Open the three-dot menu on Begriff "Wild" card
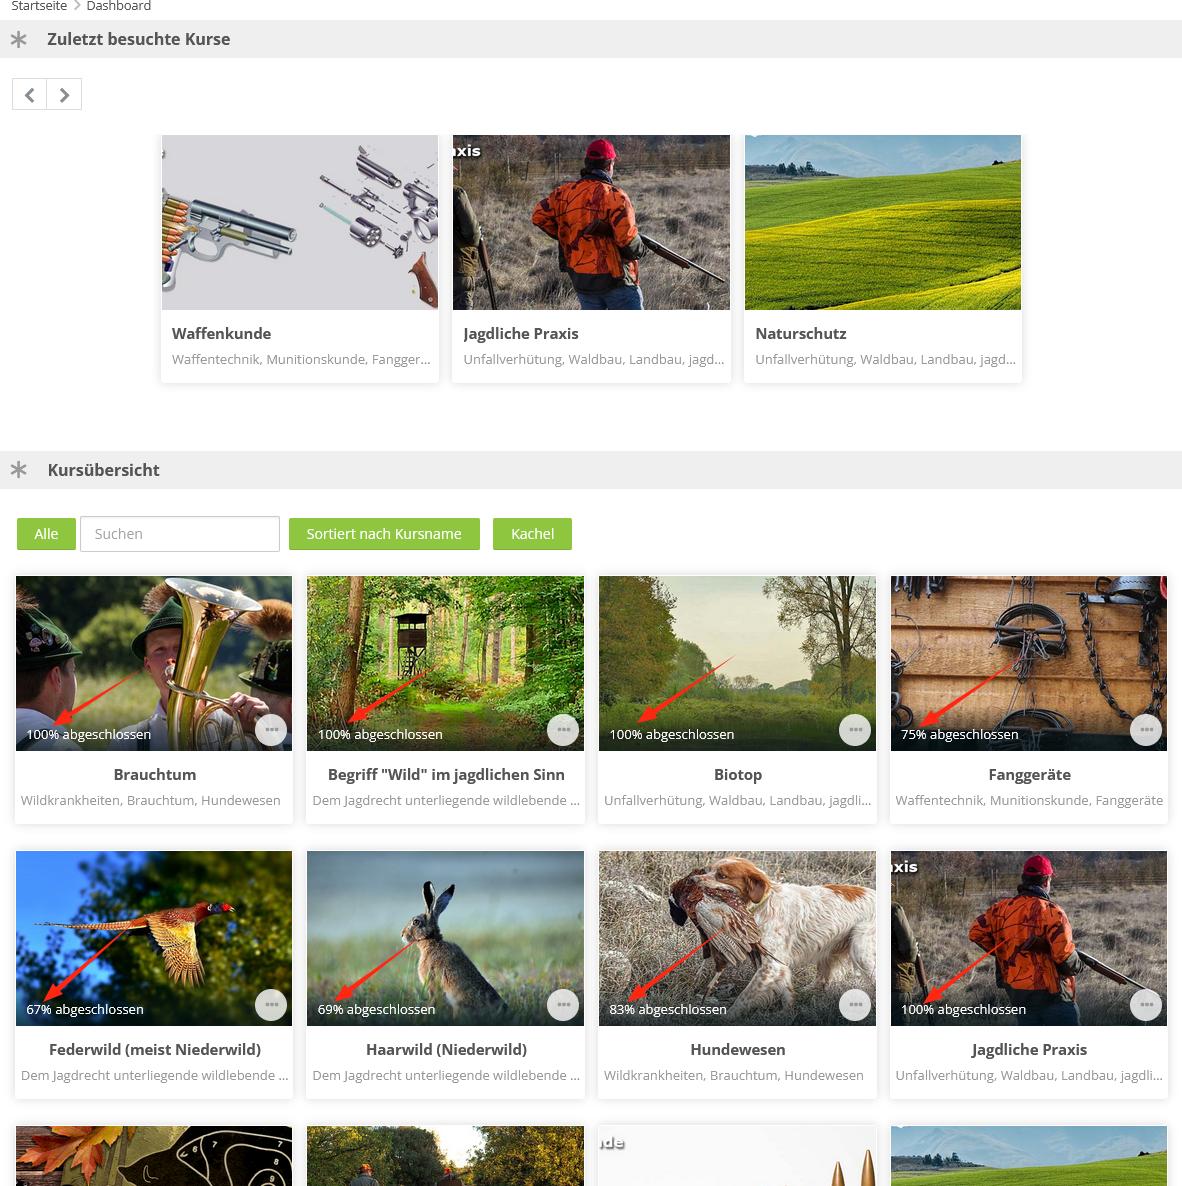Viewport: 1182px width, 1186px height. click(x=563, y=730)
